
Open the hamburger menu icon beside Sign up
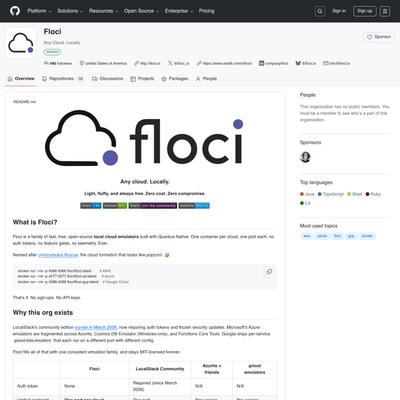click(x=385, y=11)
